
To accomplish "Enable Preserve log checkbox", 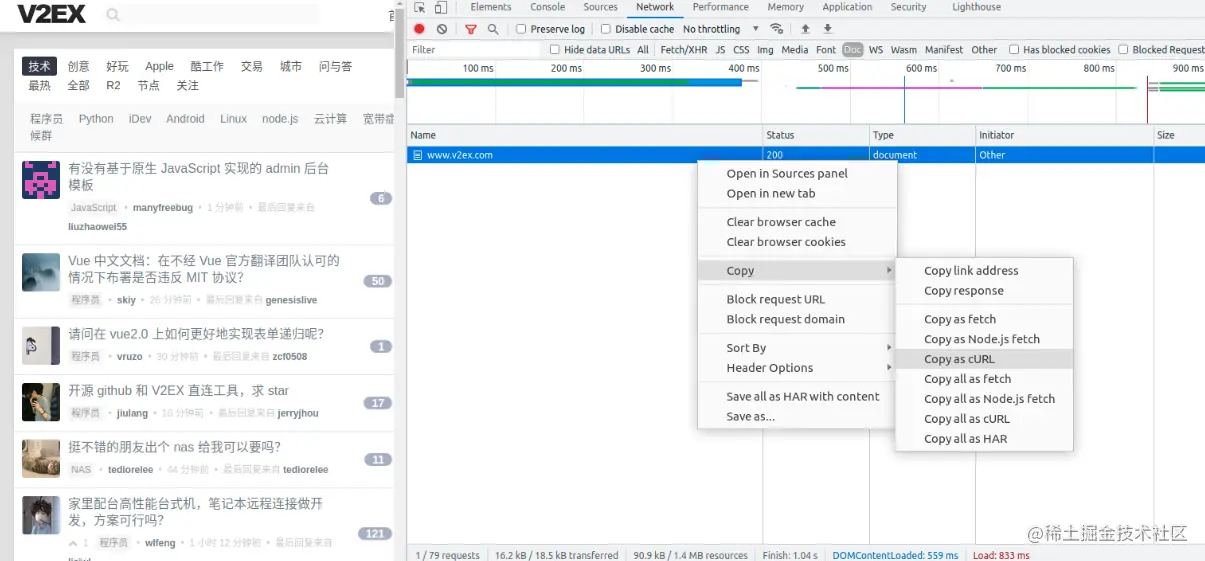I will 521,29.
